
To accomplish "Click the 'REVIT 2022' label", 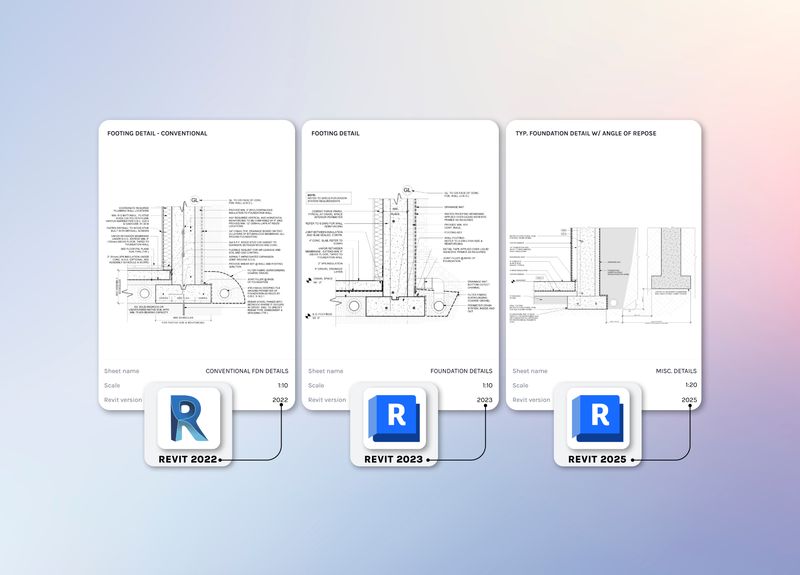I will click(x=188, y=459).
